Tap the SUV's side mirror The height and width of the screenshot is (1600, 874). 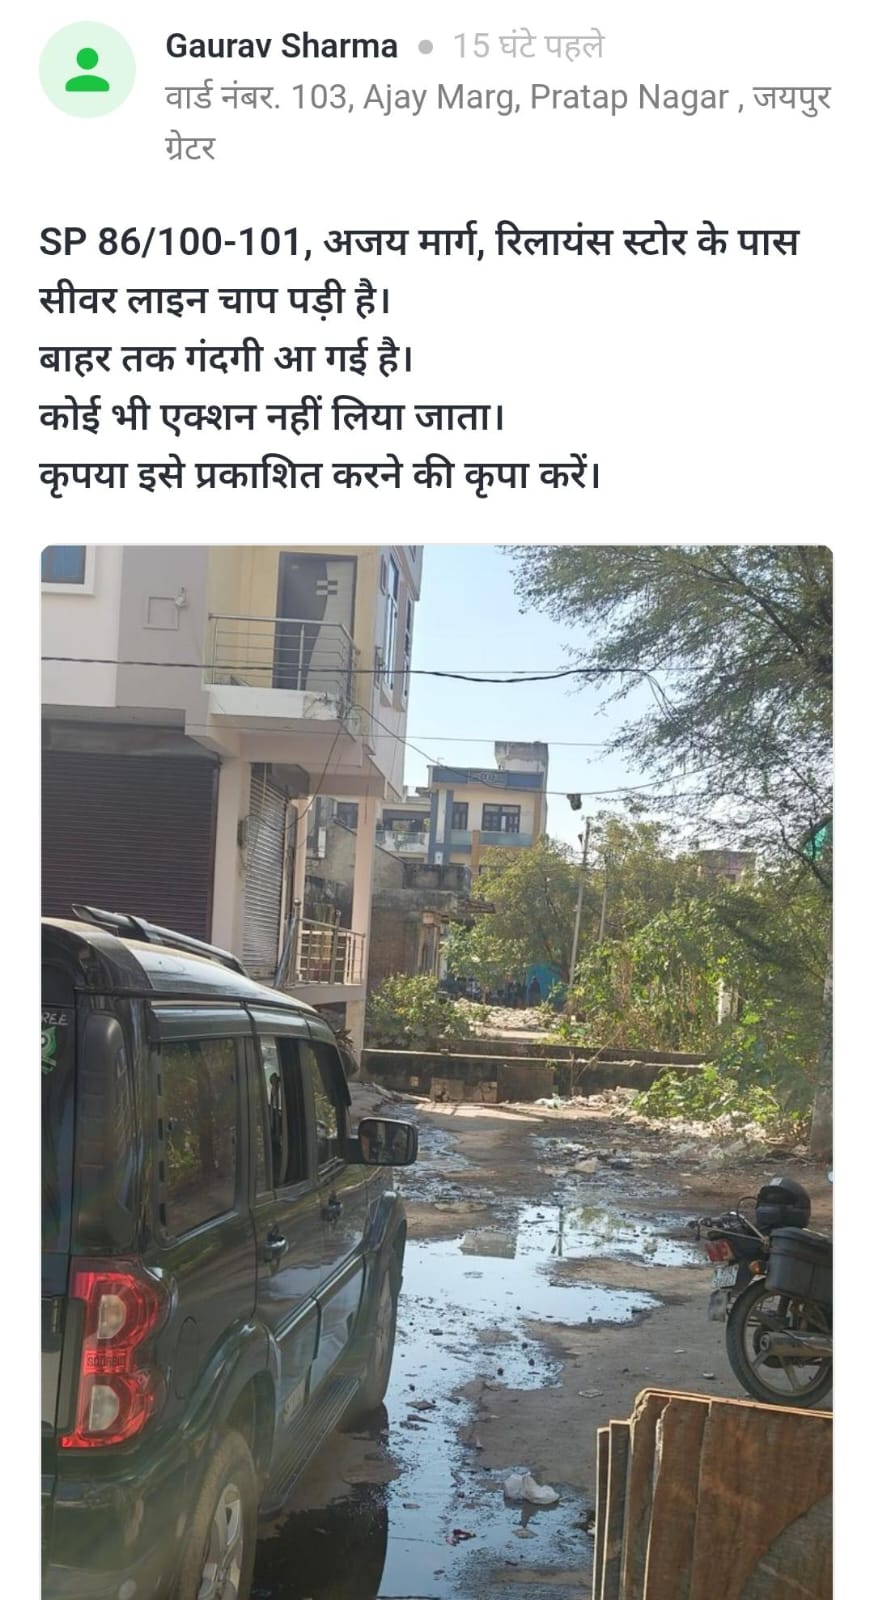(385, 1141)
